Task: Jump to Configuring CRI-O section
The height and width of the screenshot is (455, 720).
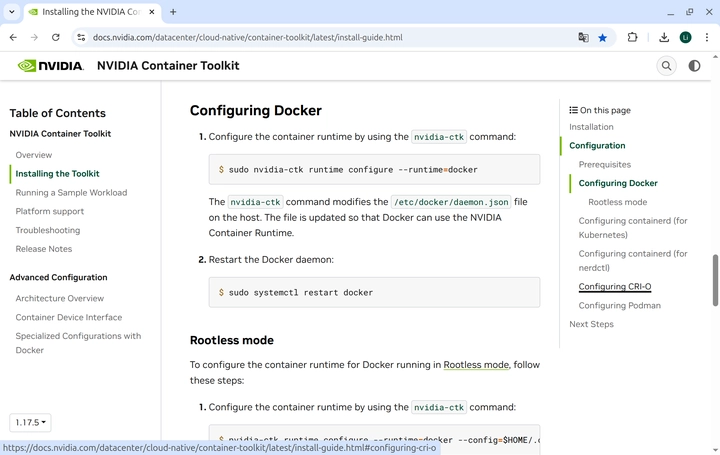Action: (614, 287)
